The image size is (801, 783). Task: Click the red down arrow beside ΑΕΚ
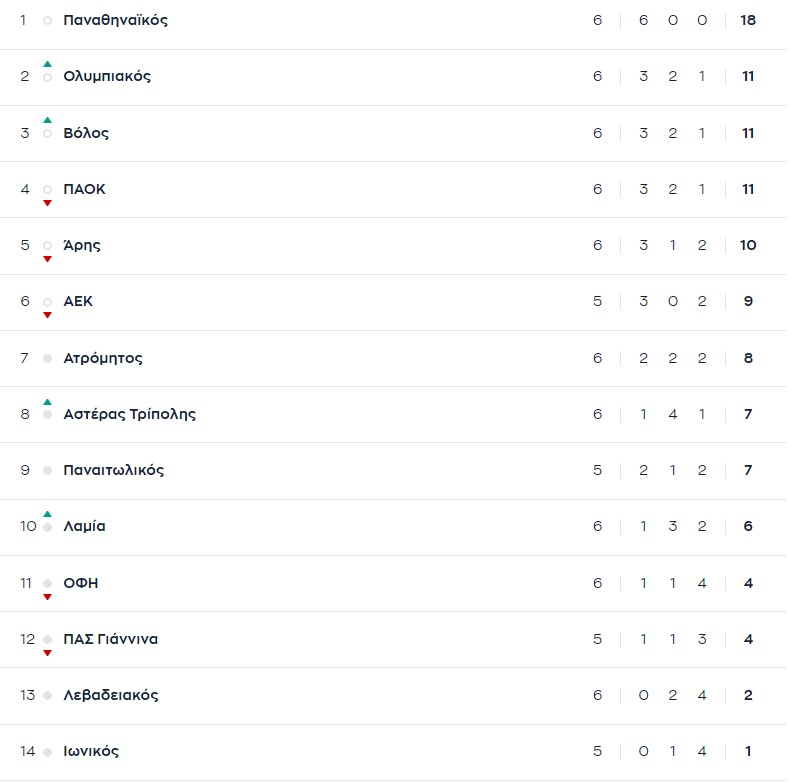[47, 315]
